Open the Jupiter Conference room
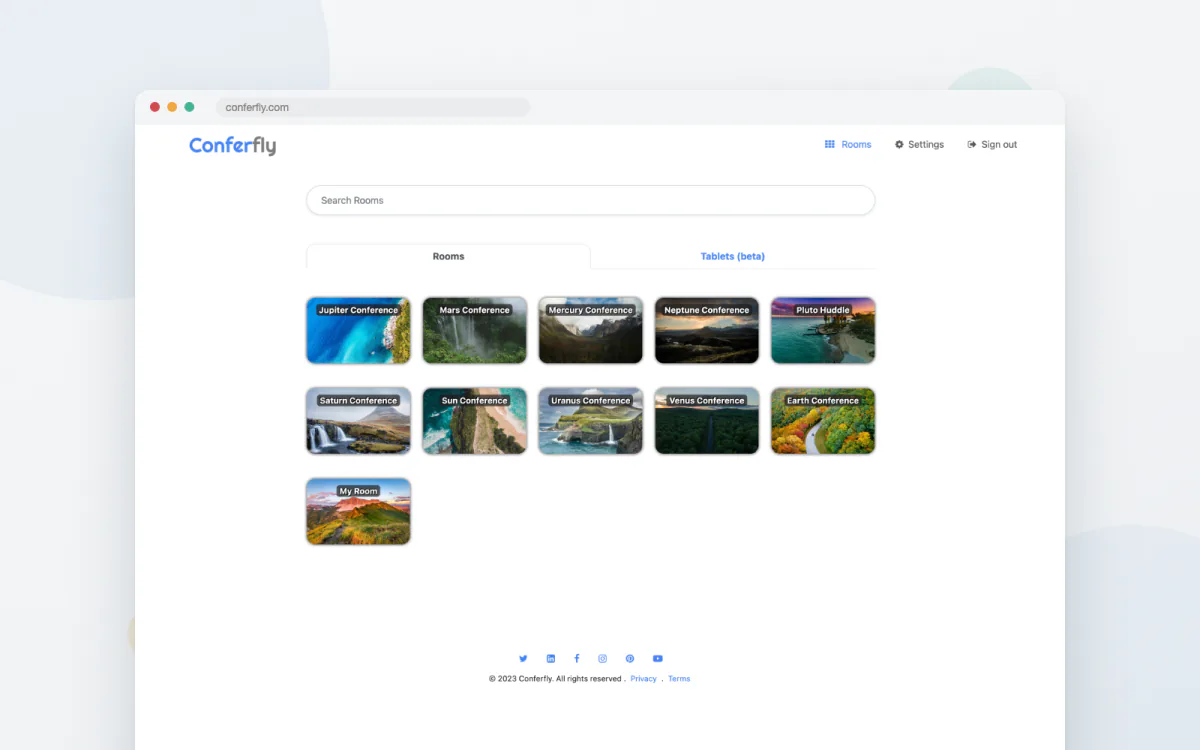This screenshot has width=1200, height=750. [358, 330]
